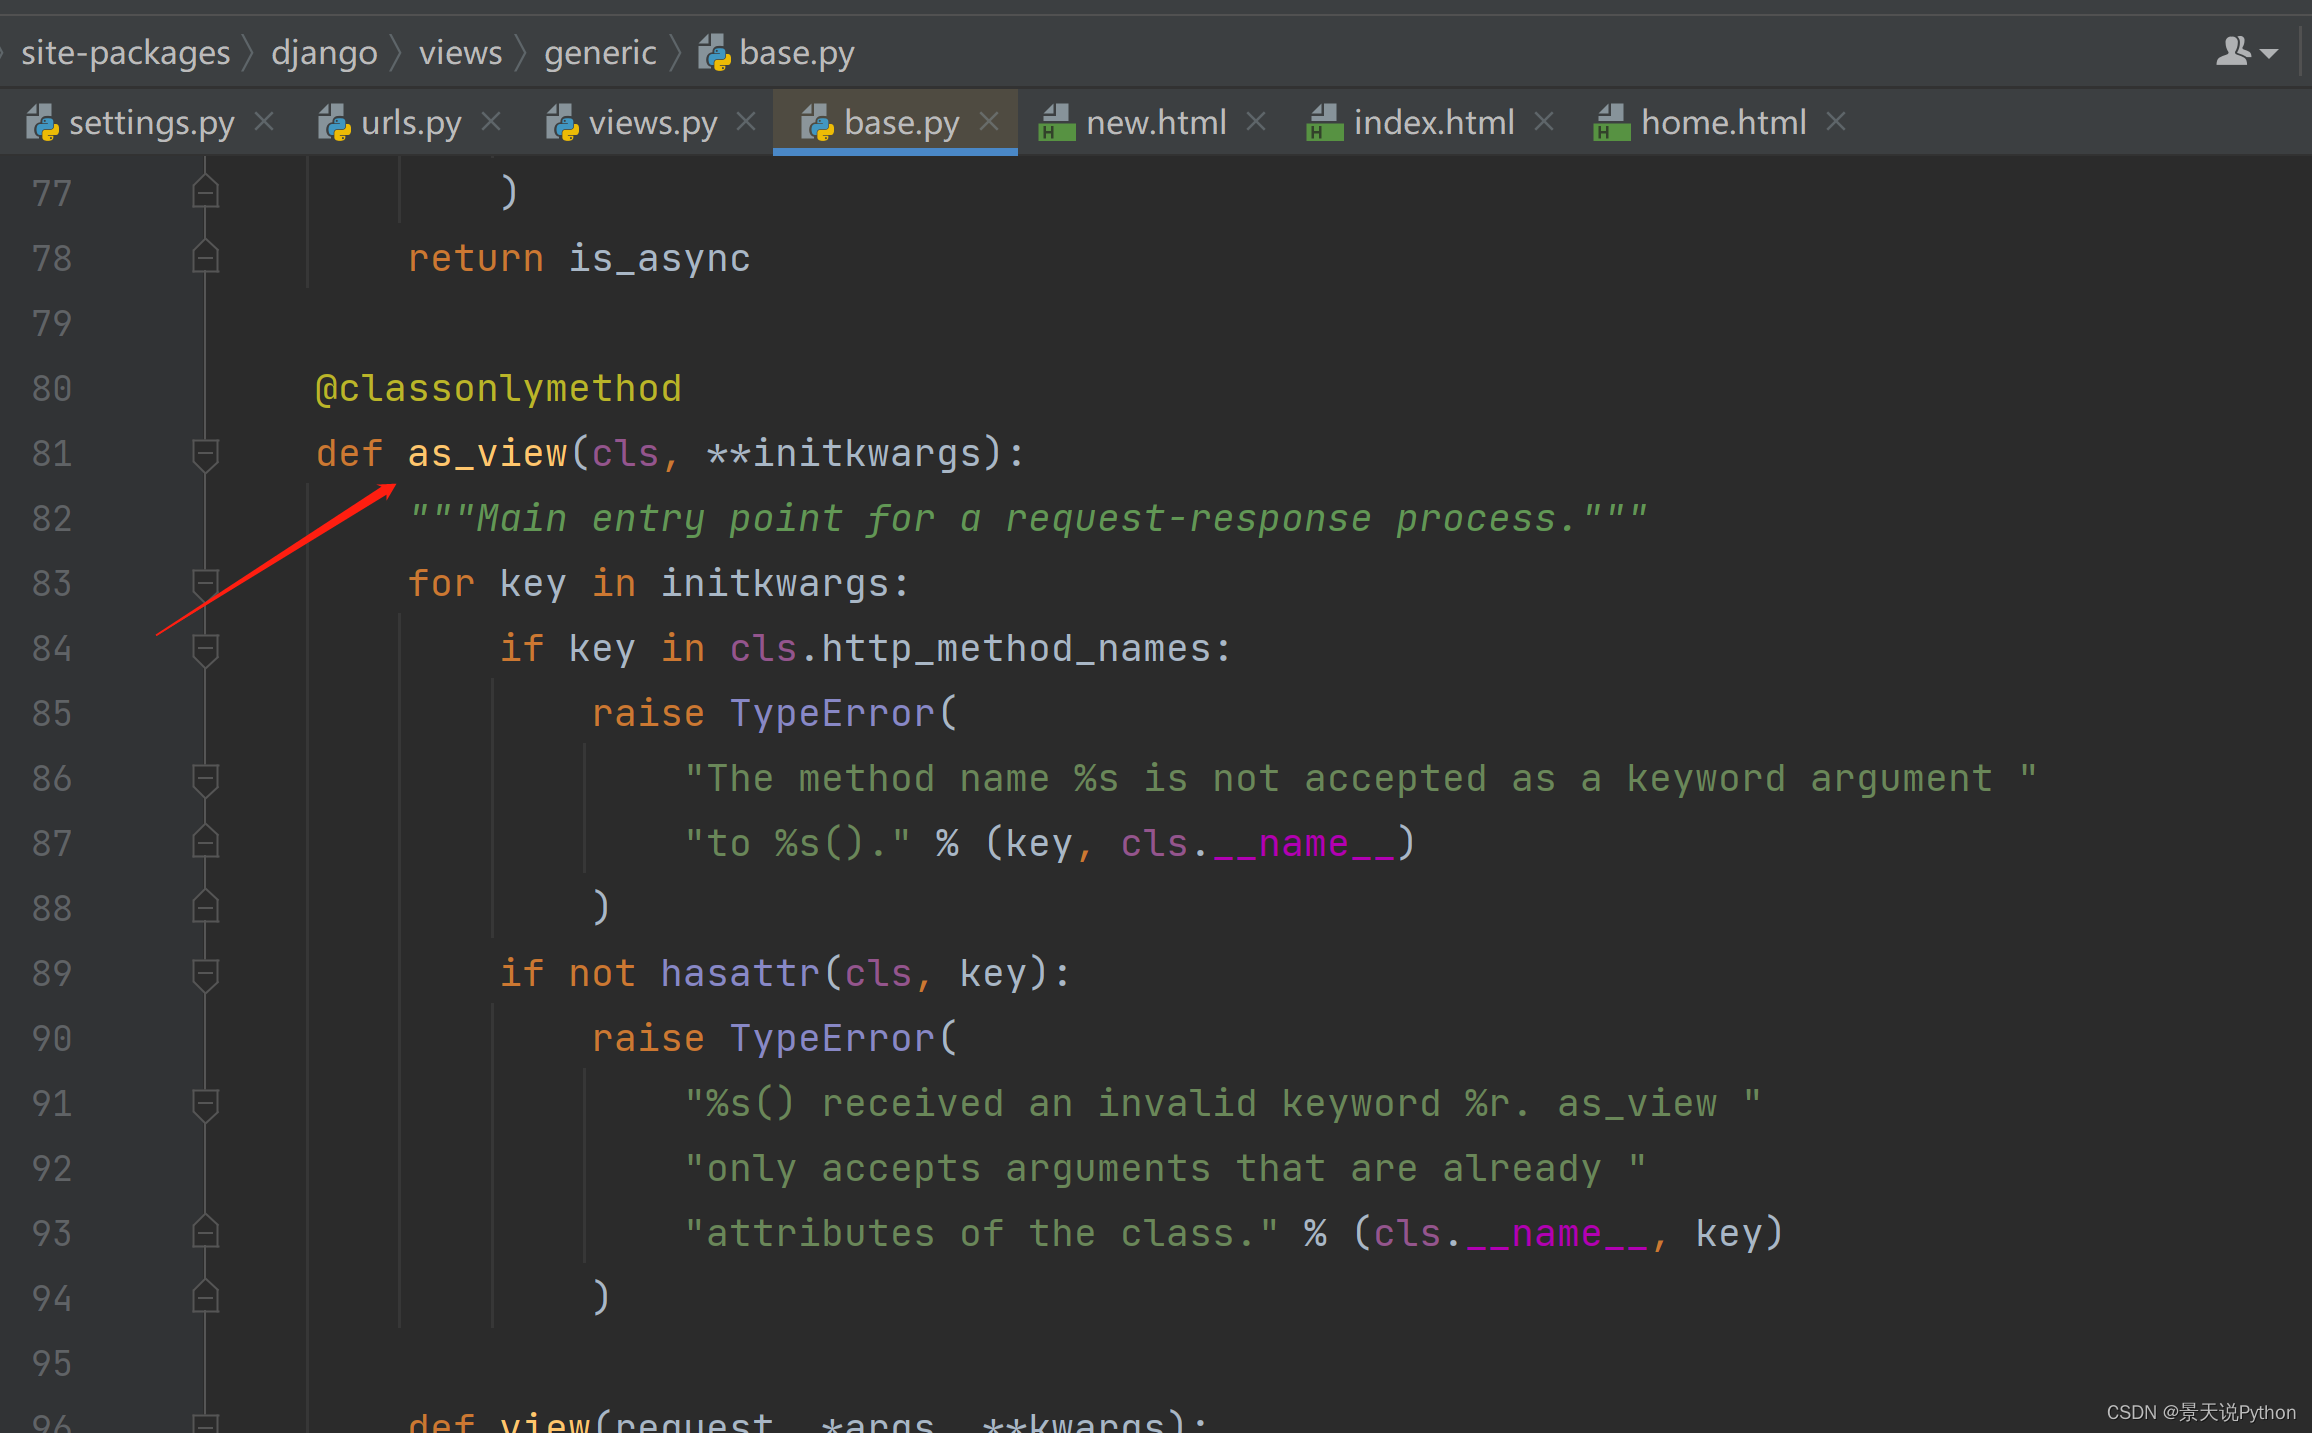
Task: Collapse the for loop fold at line 83
Action: 206,584
